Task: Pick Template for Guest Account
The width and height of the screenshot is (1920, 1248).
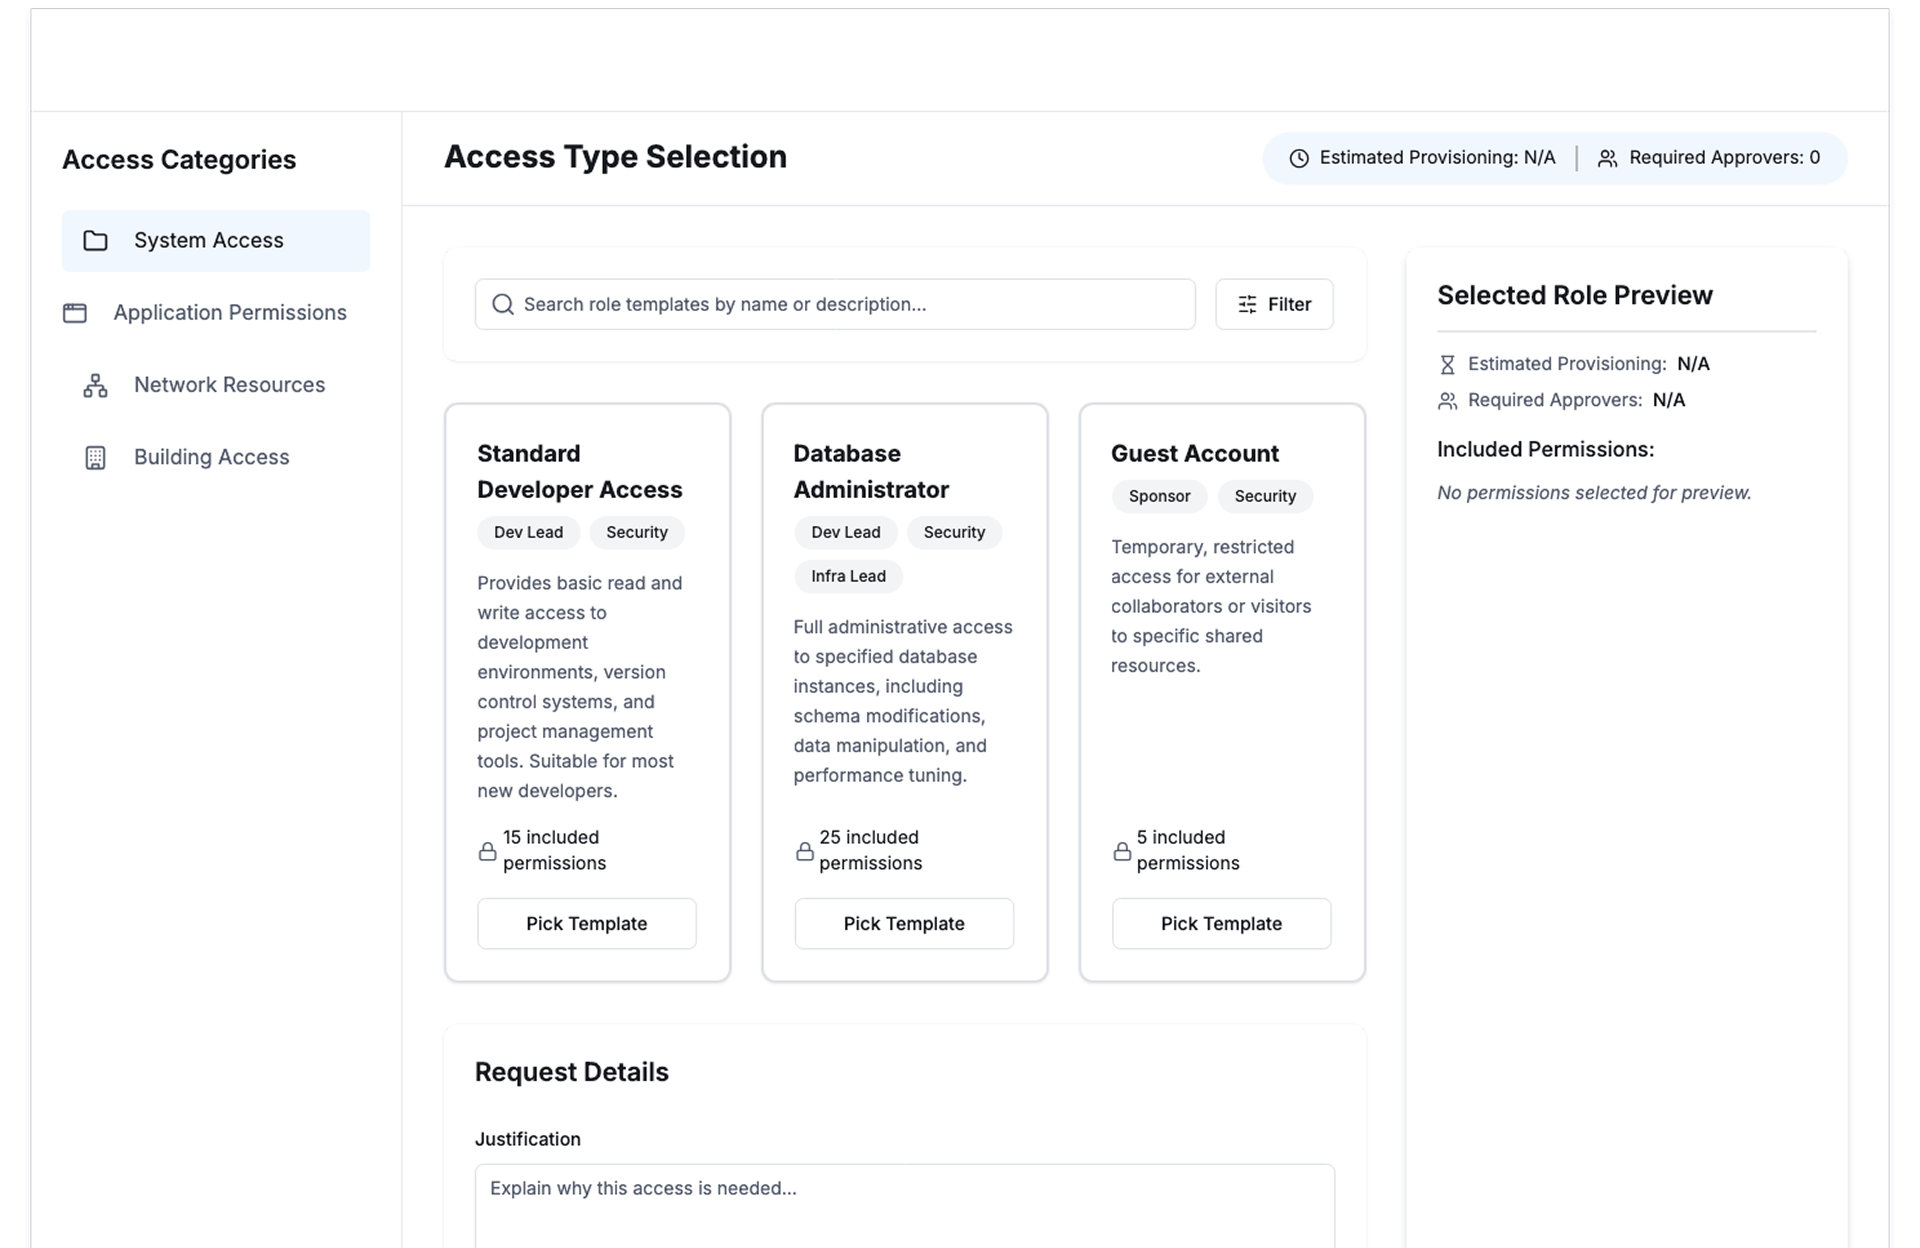Action: pyautogui.click(x=1220, y=924)
